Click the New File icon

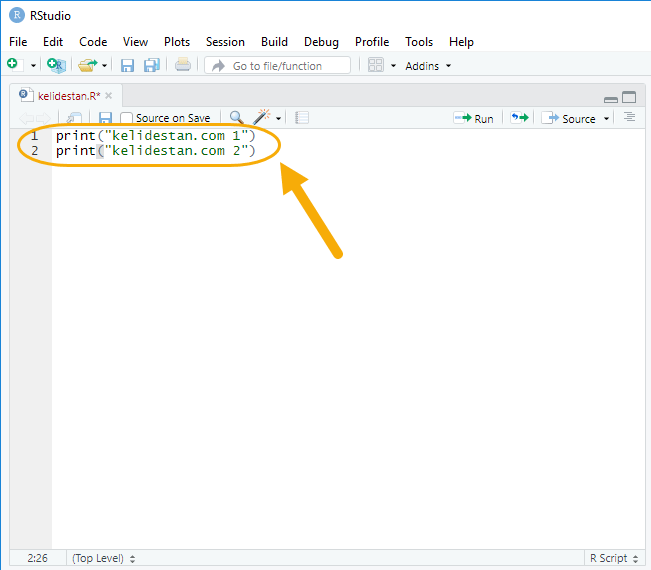coord(14,65)
